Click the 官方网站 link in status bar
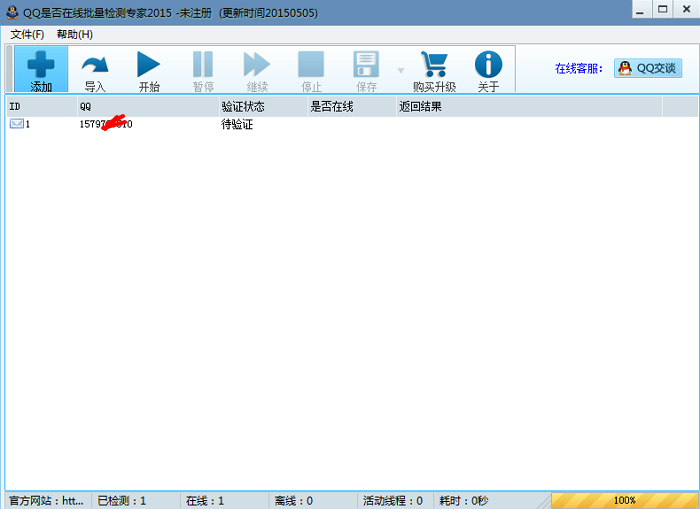Viewport: 700px width, 509px height. click(x=46, y=501)
